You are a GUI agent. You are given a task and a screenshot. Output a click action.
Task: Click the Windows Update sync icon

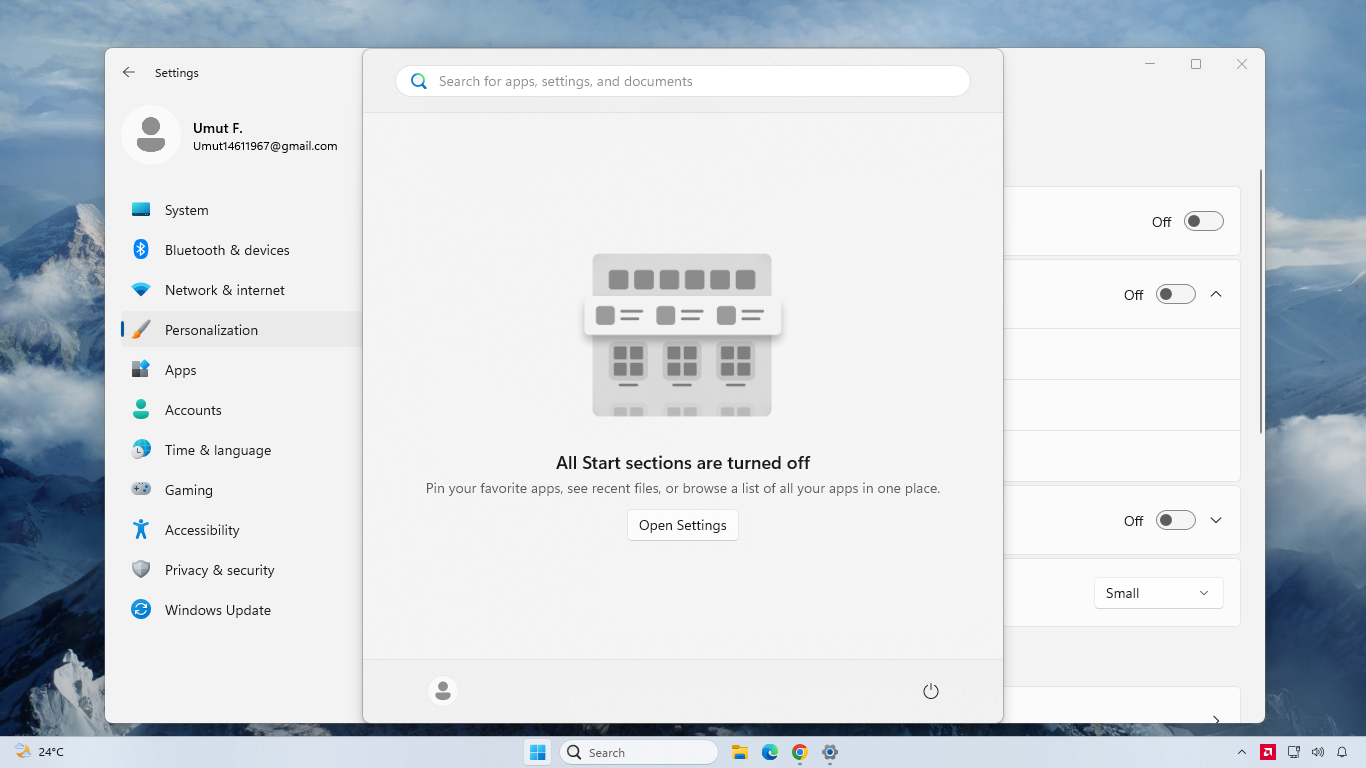tap(141, 610)
